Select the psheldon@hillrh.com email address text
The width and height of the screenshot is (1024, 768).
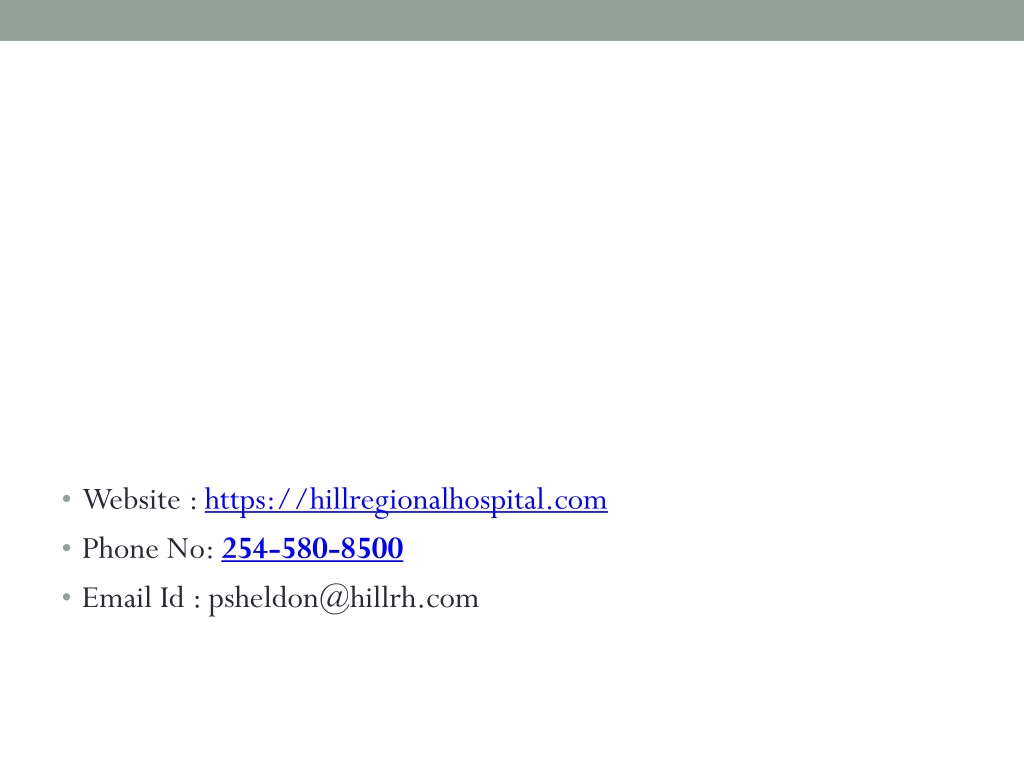344,599
